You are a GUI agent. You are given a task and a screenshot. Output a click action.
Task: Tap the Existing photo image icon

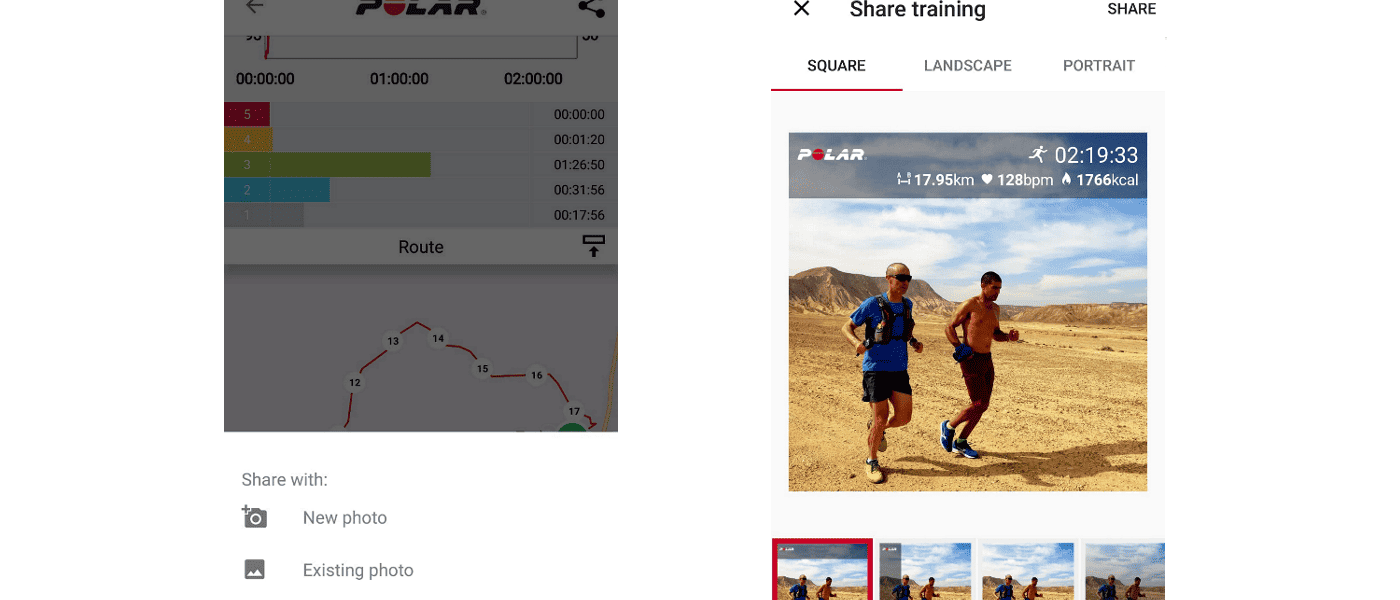click(x=255, y=570)
